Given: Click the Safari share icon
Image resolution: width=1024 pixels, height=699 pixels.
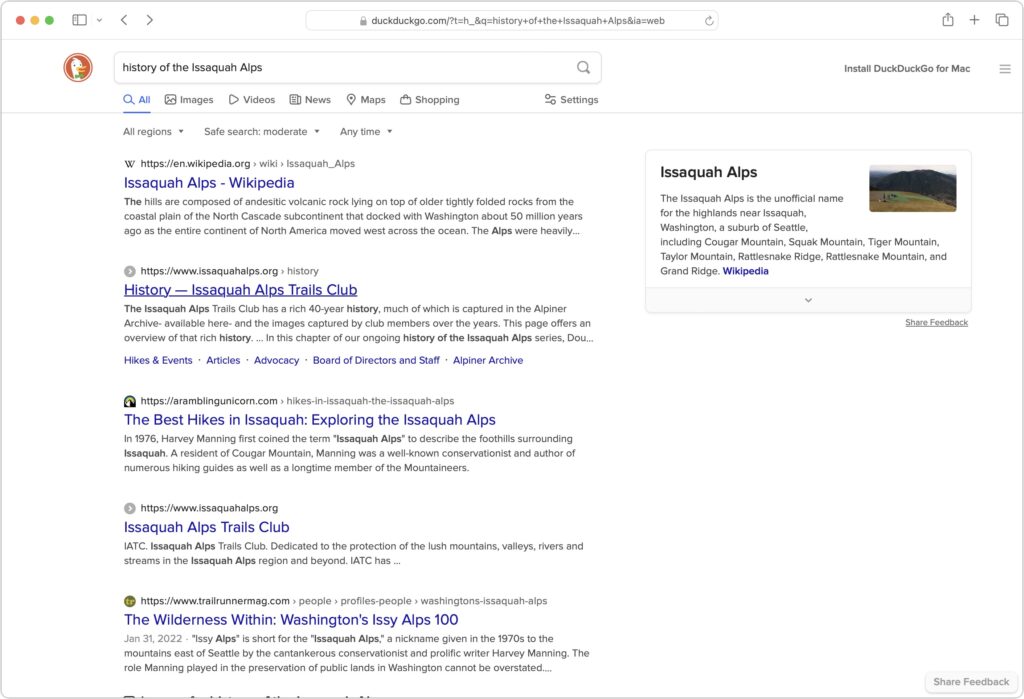Looking at the screenshot, I should pos(946,19).
